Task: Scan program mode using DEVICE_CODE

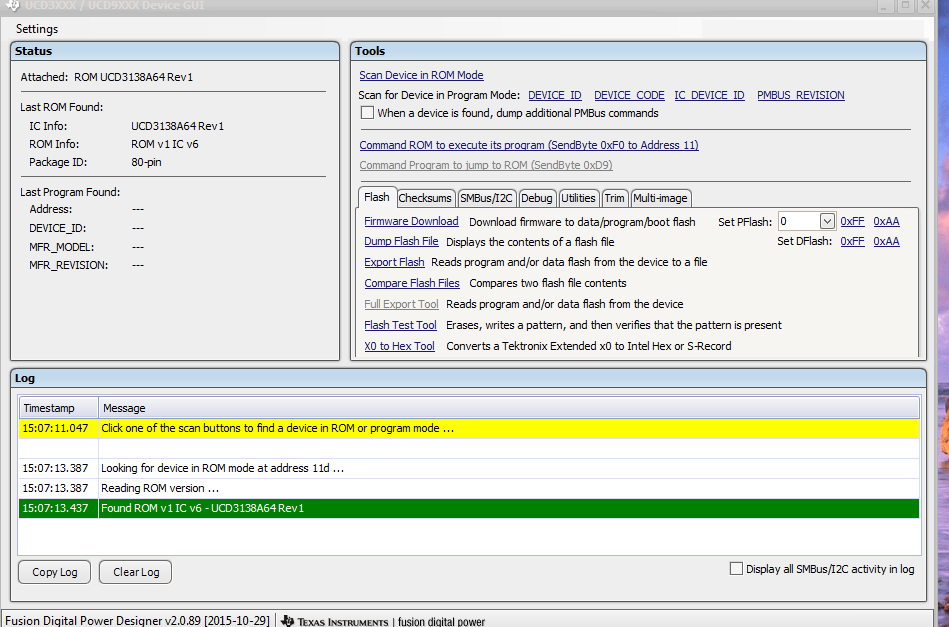Action: (x=629, y=95)
